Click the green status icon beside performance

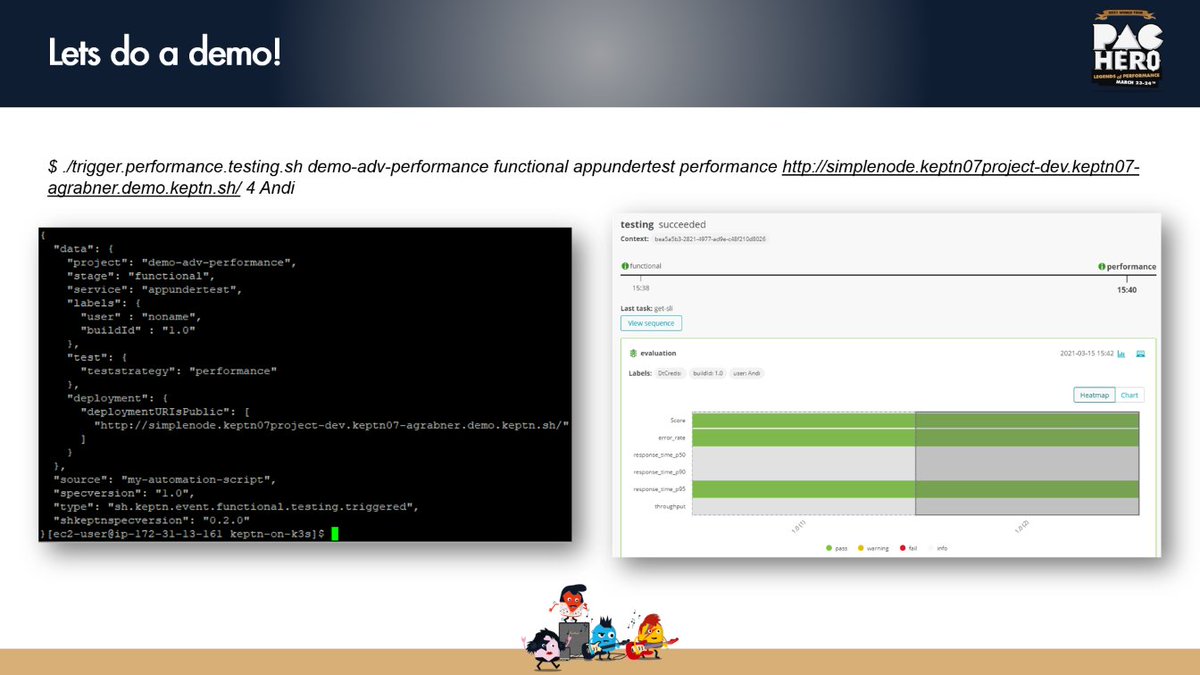coord(1102,267)
